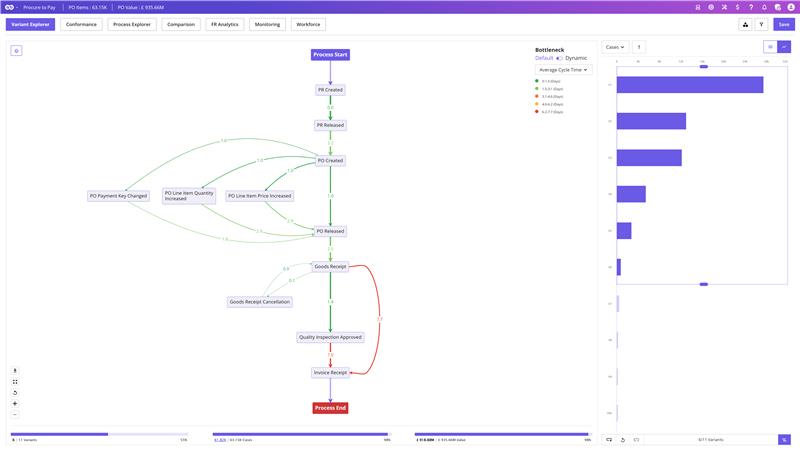This screenshot has width=800, height=450.
Task: Click the fourth variant bar in the chart
Action: 631,194
